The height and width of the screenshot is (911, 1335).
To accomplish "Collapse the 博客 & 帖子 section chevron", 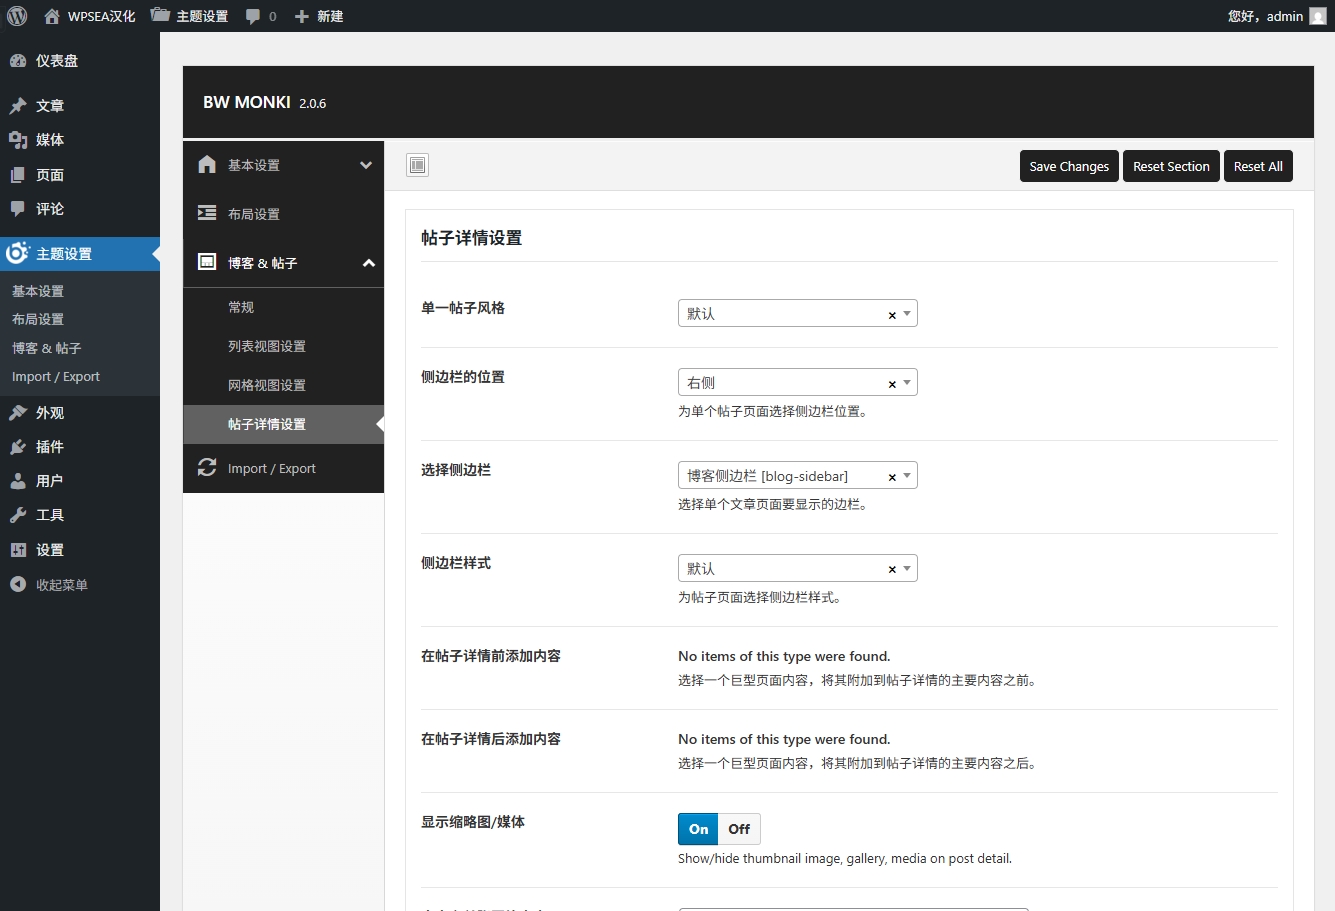I will click(368, 263).
